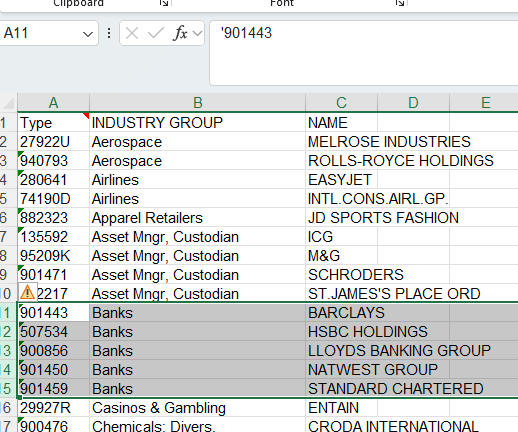
Task: Open Font group dialog launcher
Action: pyautogui.click(x=400, y=3)
